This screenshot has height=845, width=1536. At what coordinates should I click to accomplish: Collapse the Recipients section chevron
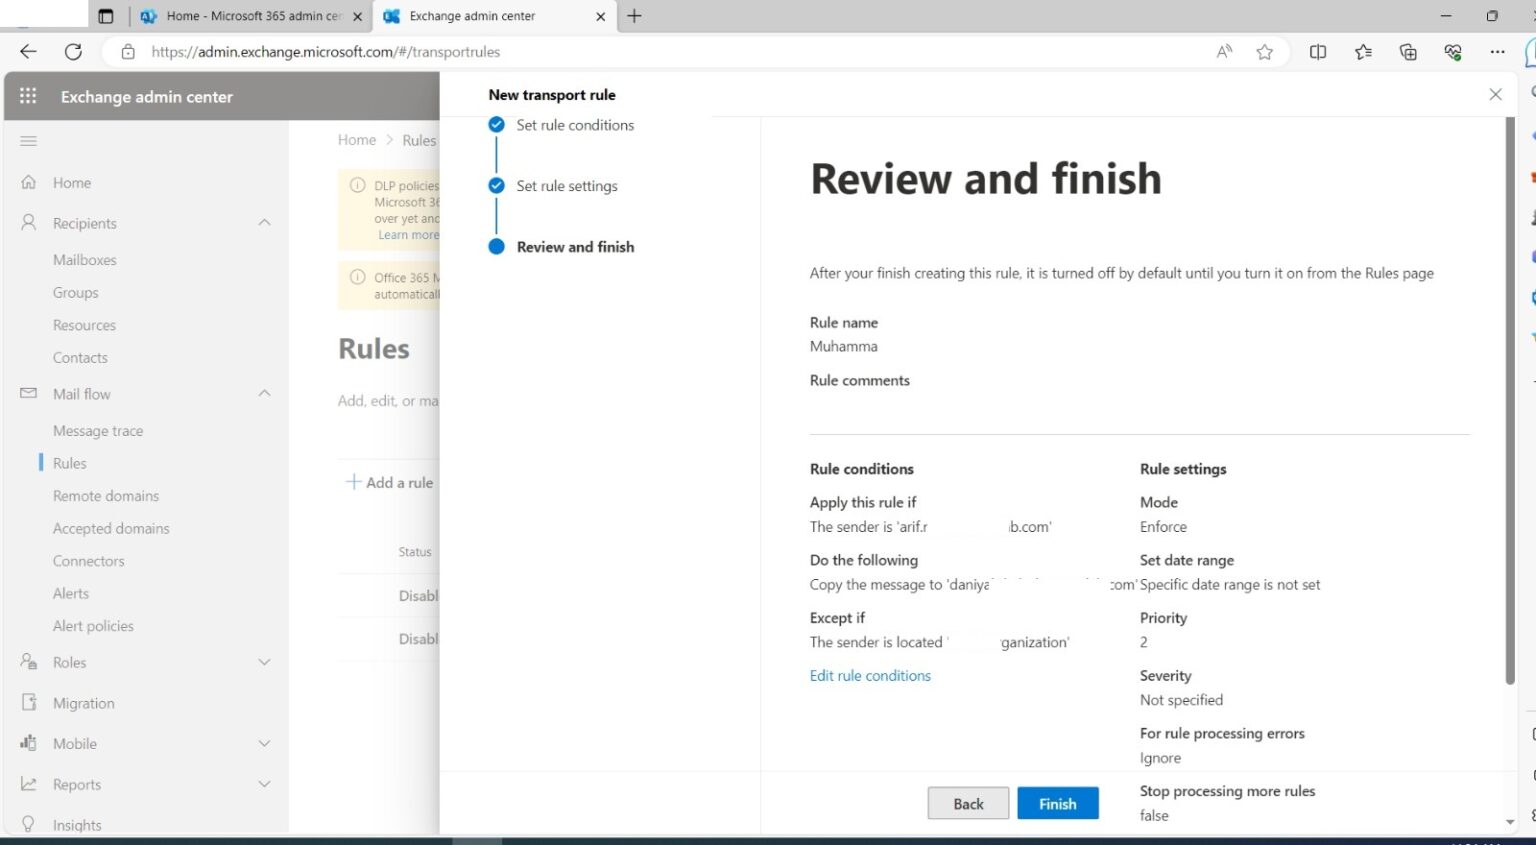264,222
